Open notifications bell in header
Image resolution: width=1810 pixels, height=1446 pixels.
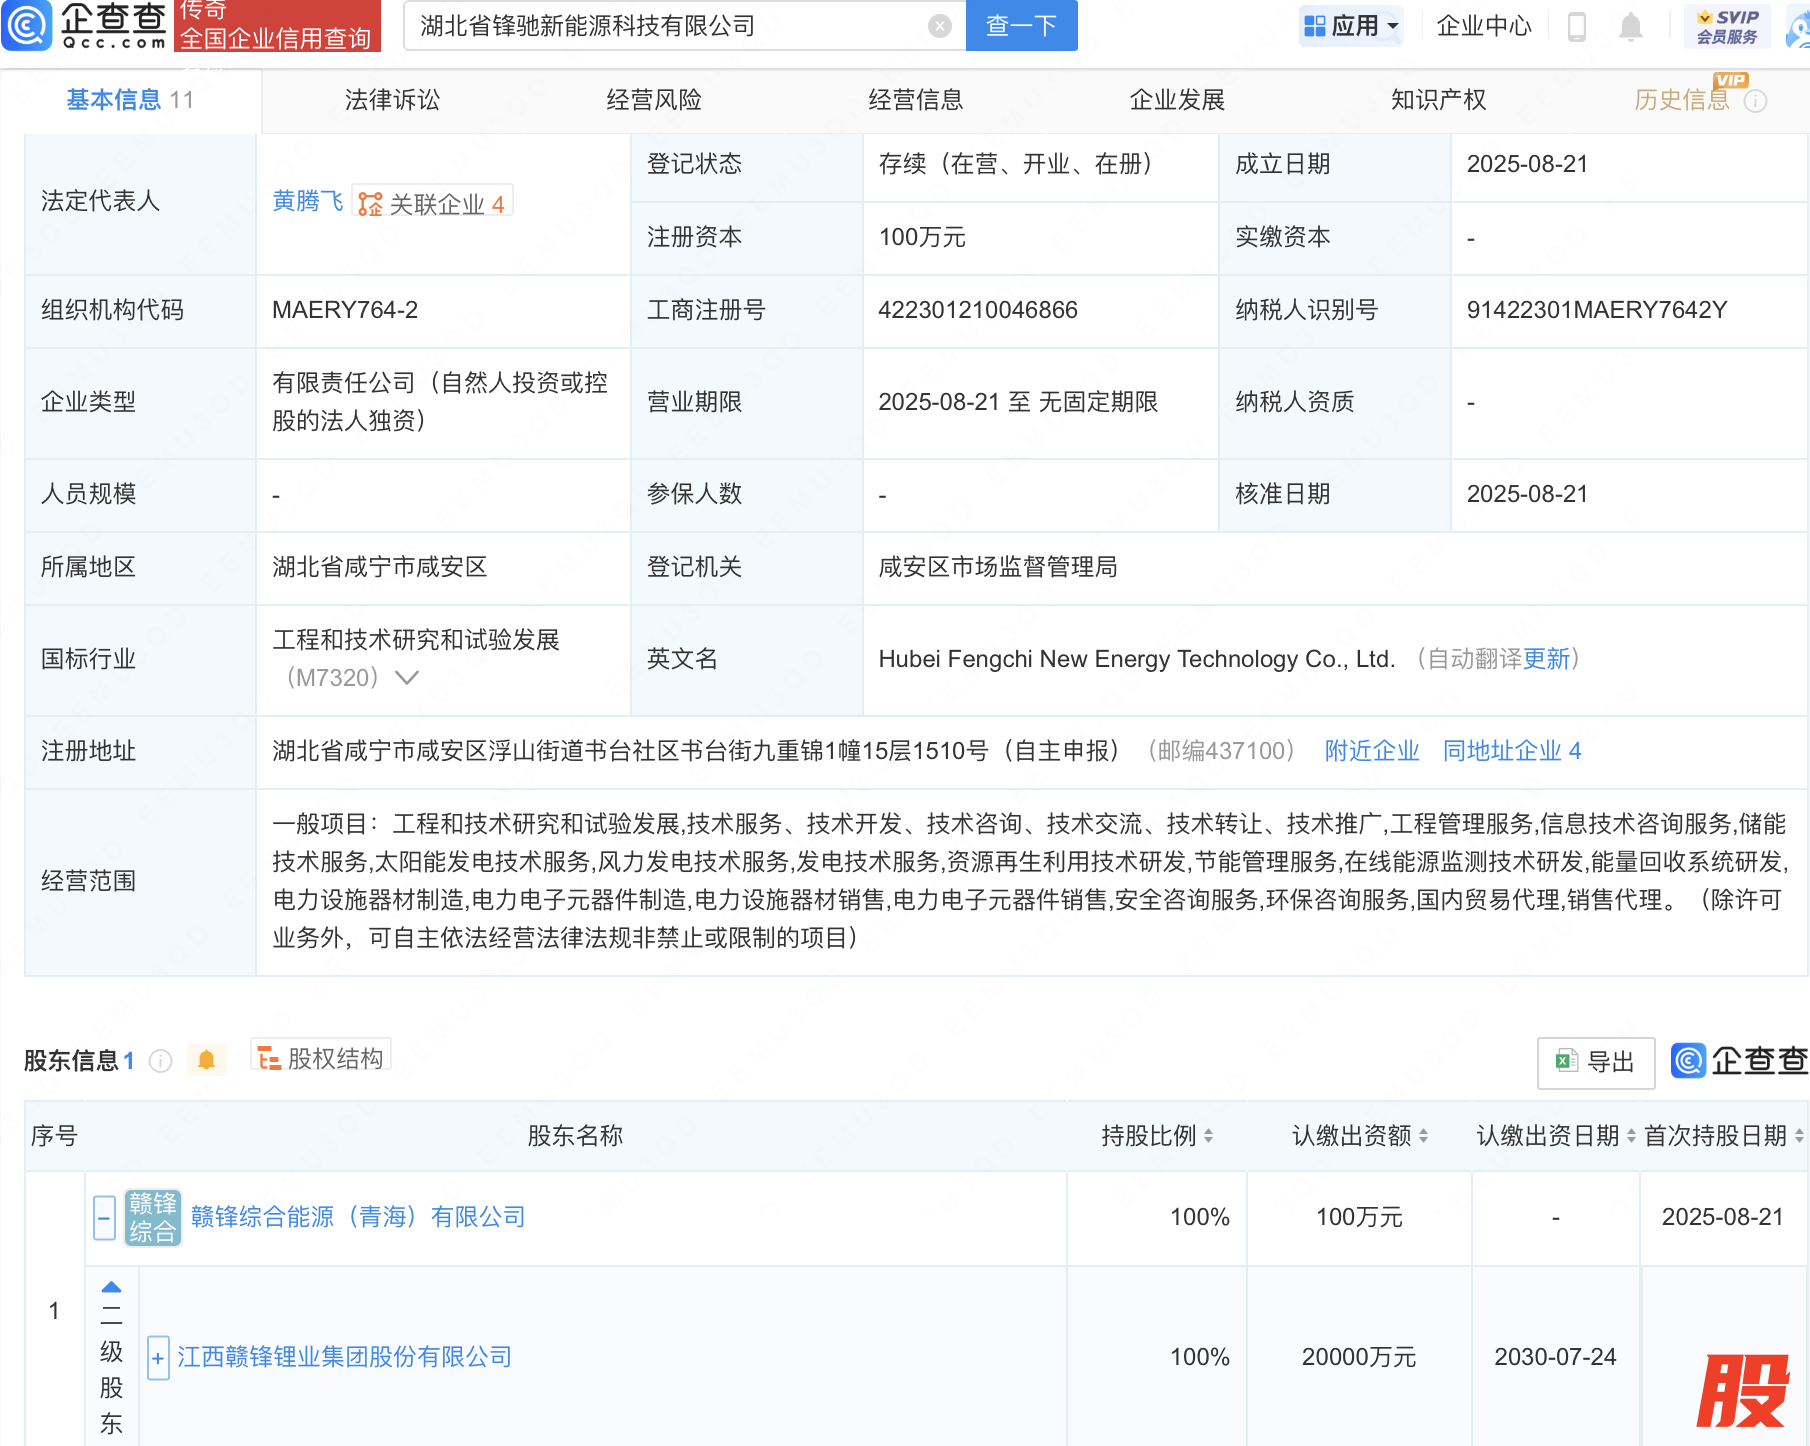tap(1630, 27)
